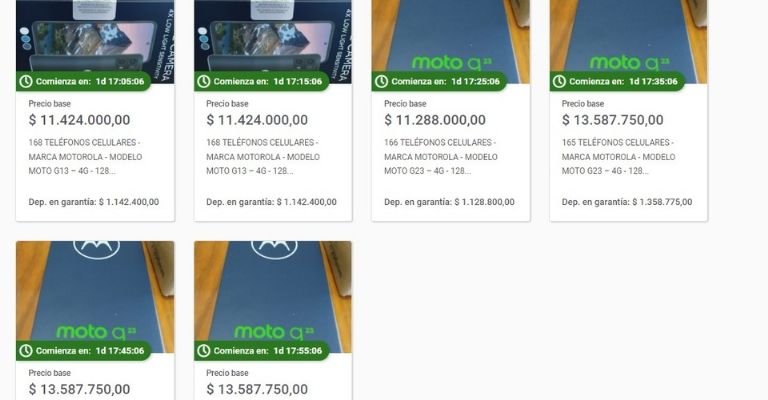Viewport: 768px width, 400px height.
Task: Click the clock icon on the 17:55:06 countdown
Action: 203,351
